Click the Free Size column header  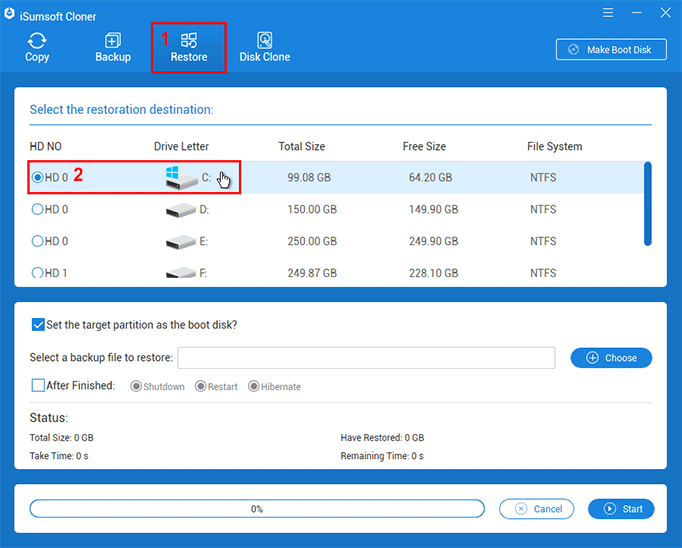click(x=424, y=146)
